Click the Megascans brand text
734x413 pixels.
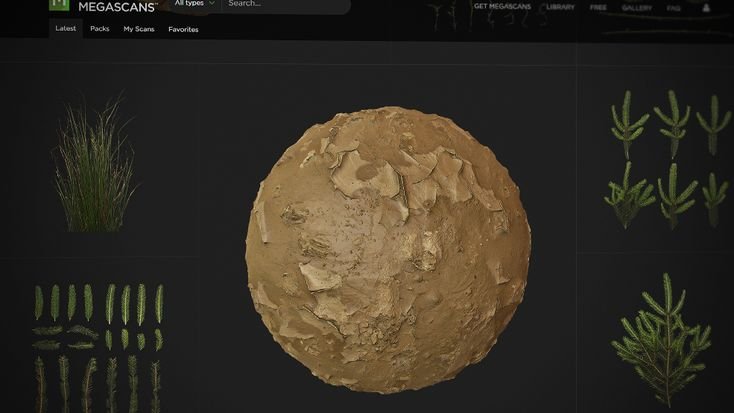118,6
